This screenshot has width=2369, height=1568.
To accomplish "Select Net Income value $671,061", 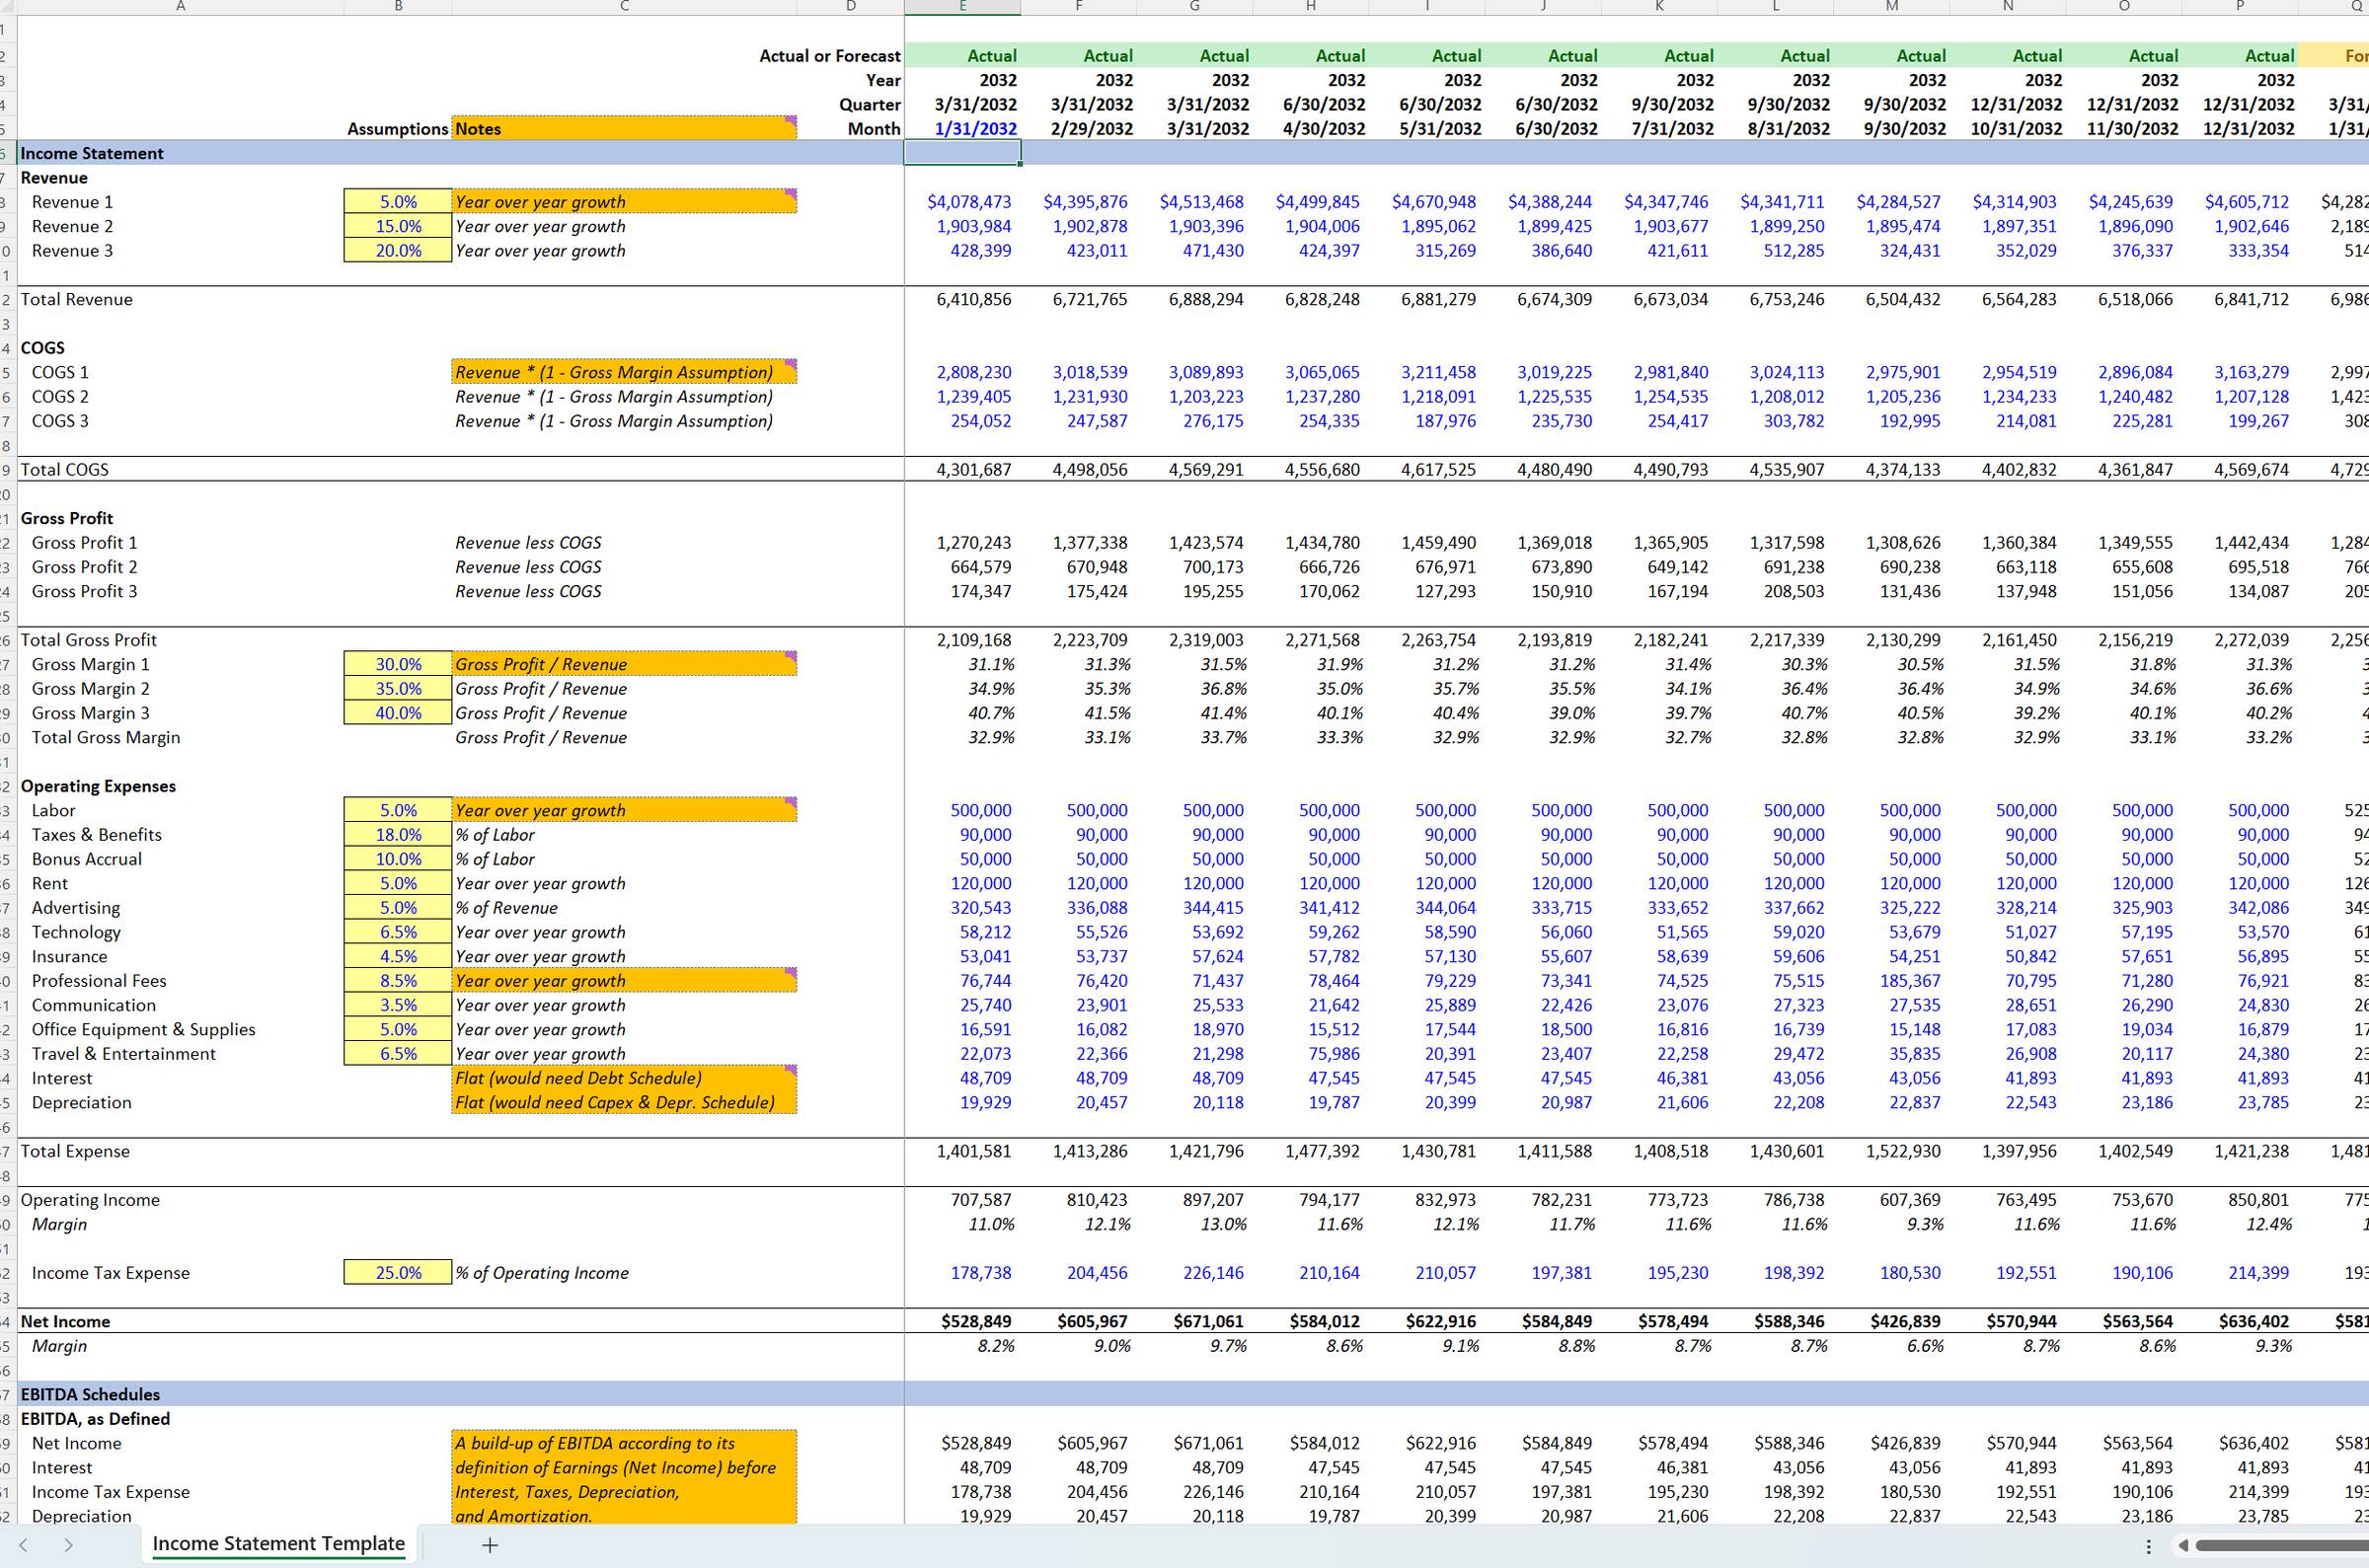I will click(x=1195, y=1322).
